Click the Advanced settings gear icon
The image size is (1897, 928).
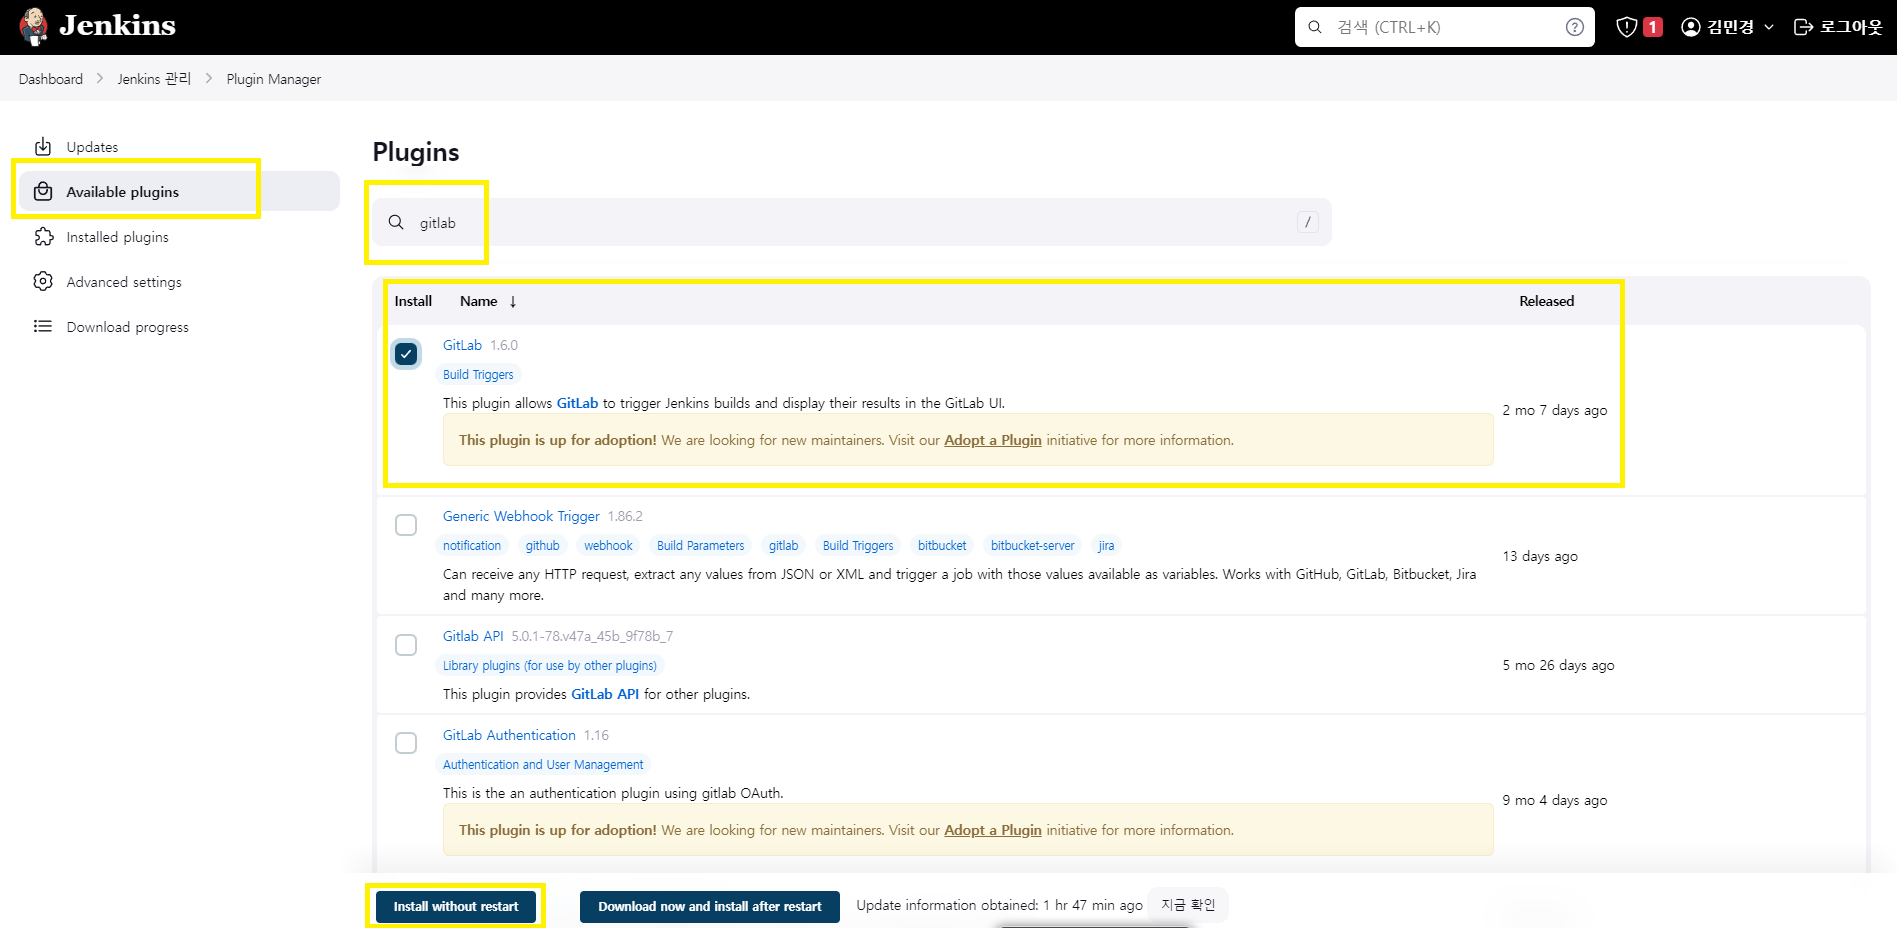click(x=43, y=282)
